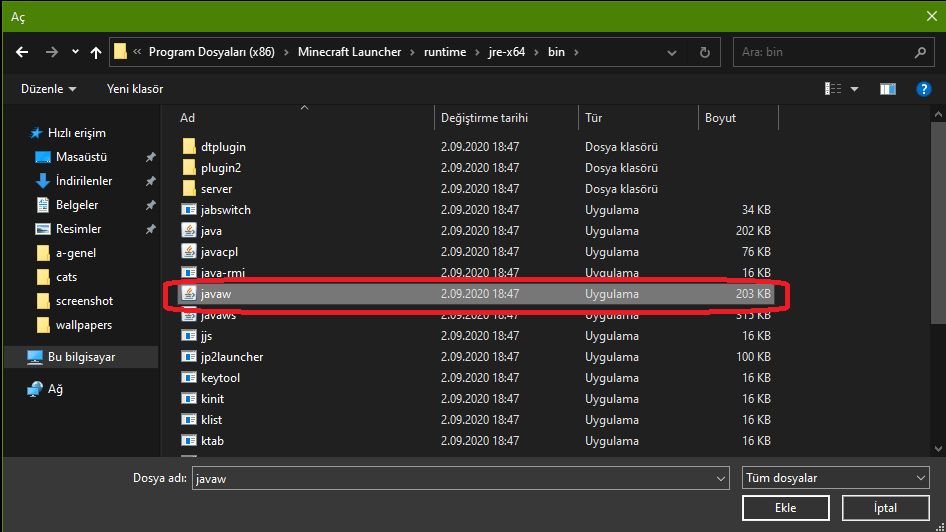Open Belgeler in the sidebar
This screenshot has height=532, width=946.
click(x=77, y=205)
